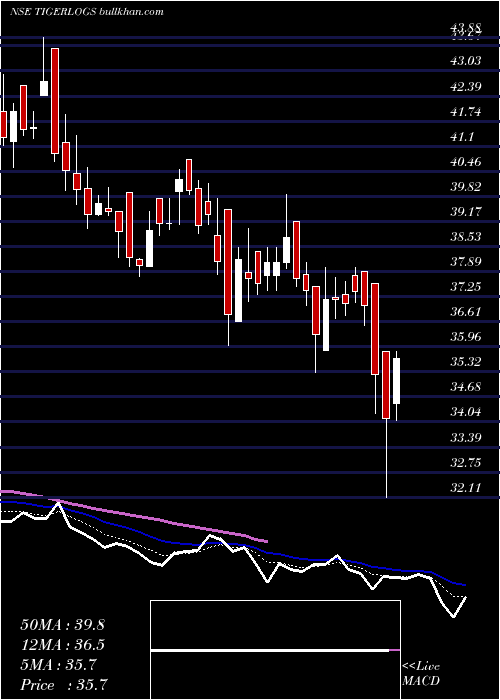Click the 39.17 price label
Screen dimensions: 500x700
[x=466, y=212]
